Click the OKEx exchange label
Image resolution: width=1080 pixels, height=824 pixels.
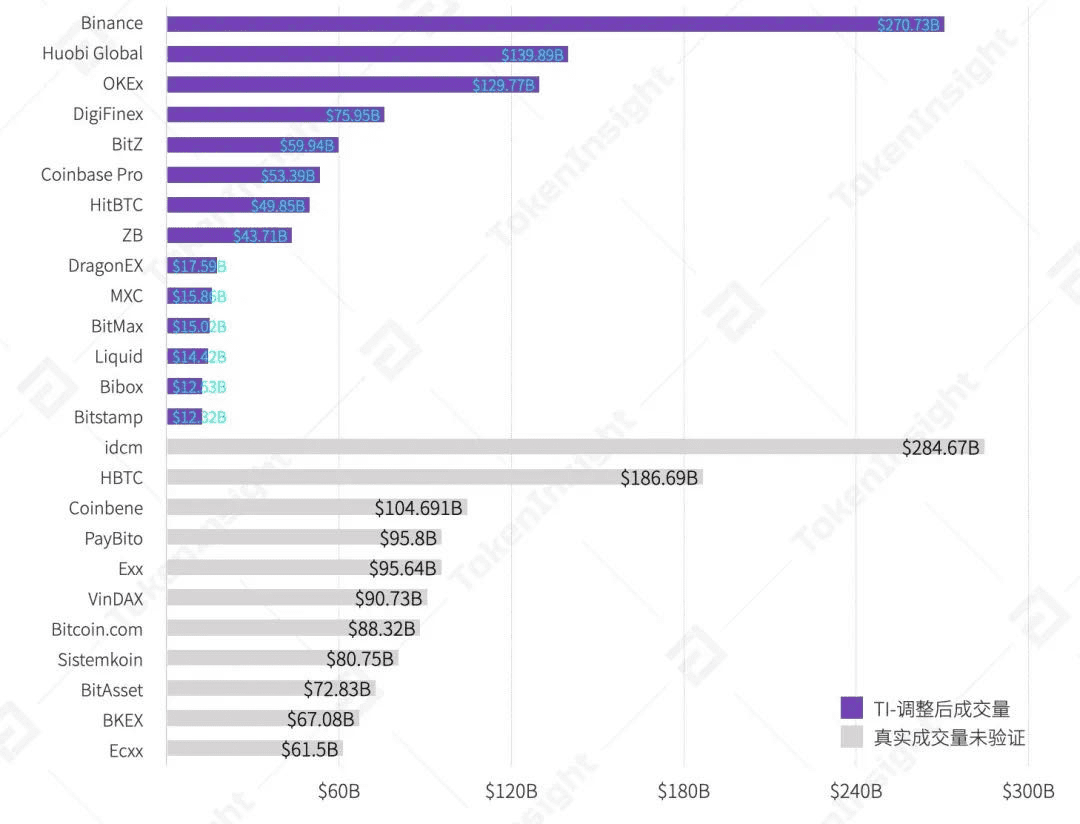123,84
